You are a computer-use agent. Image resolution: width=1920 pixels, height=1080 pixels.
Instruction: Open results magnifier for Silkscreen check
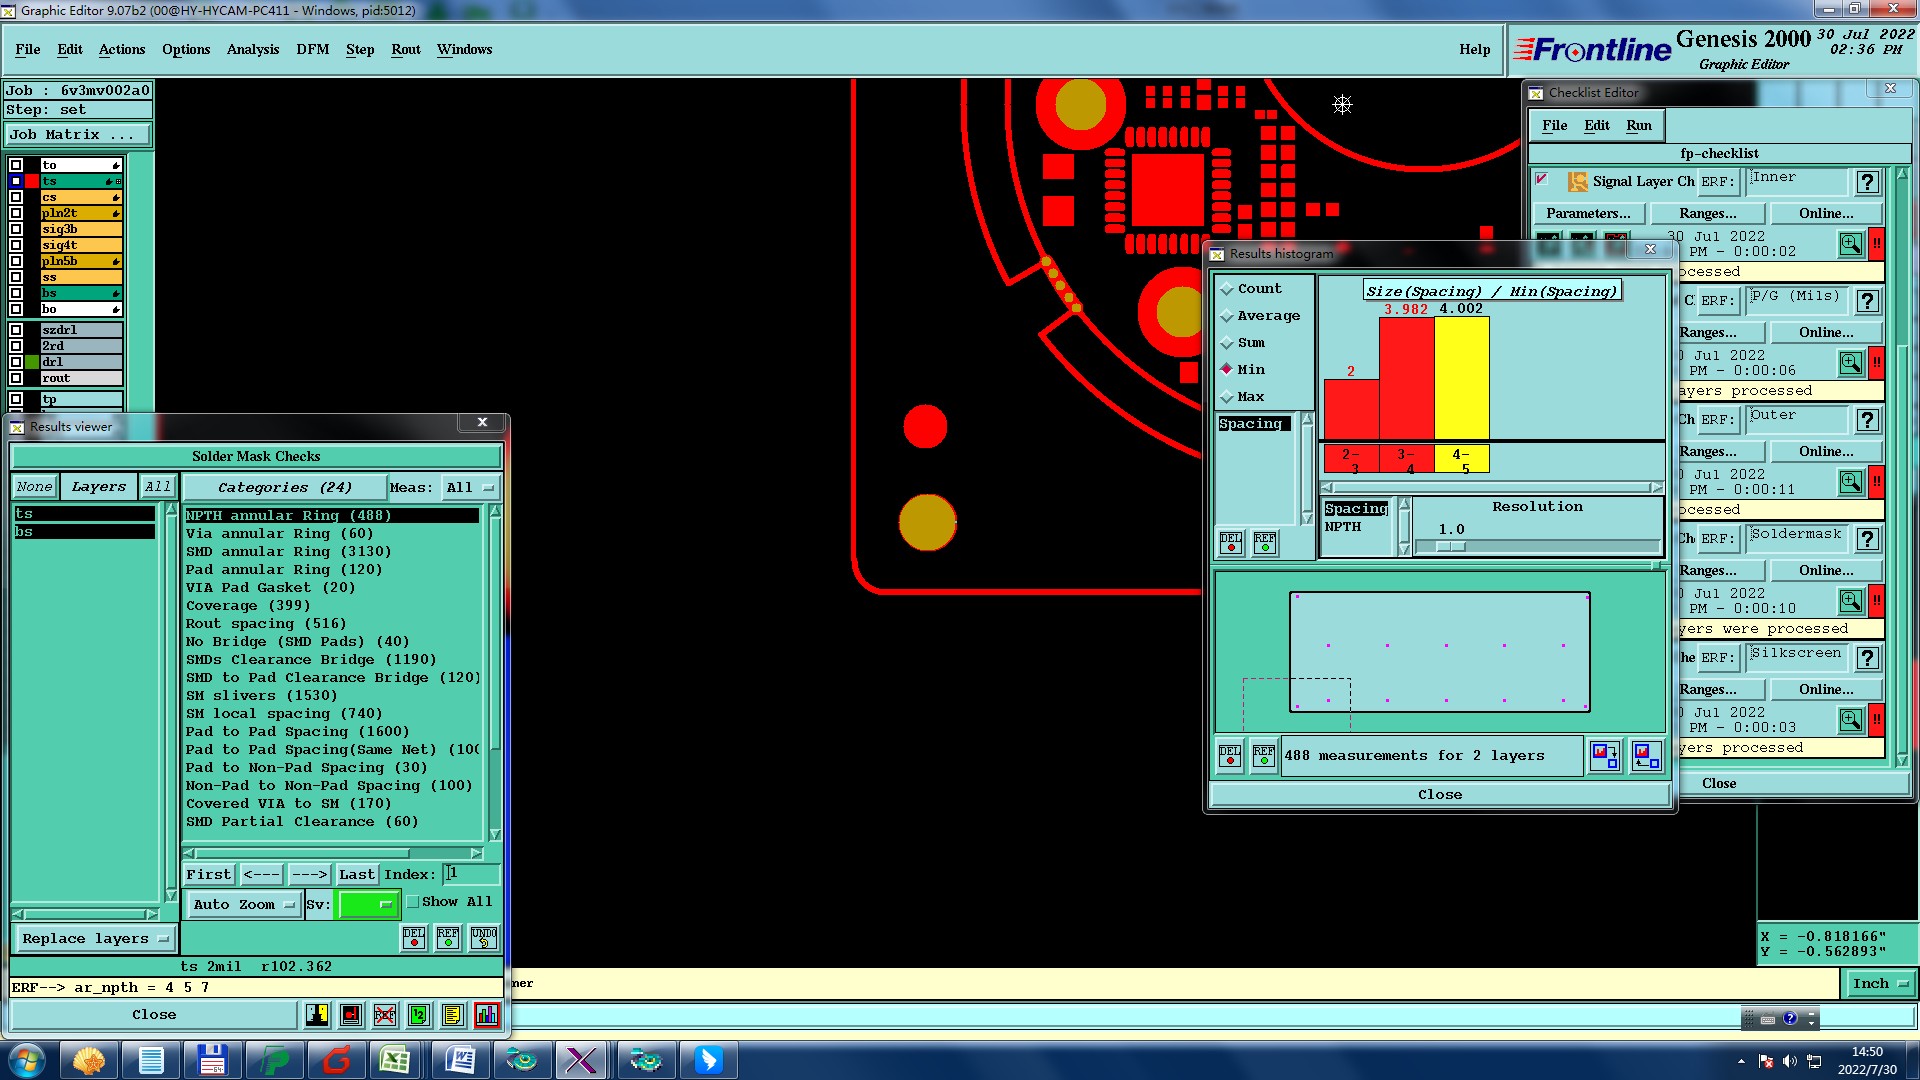point(1850,719)
